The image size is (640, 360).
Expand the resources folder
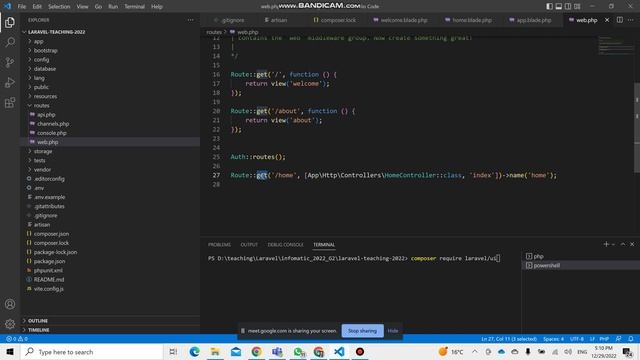point(45,96)
